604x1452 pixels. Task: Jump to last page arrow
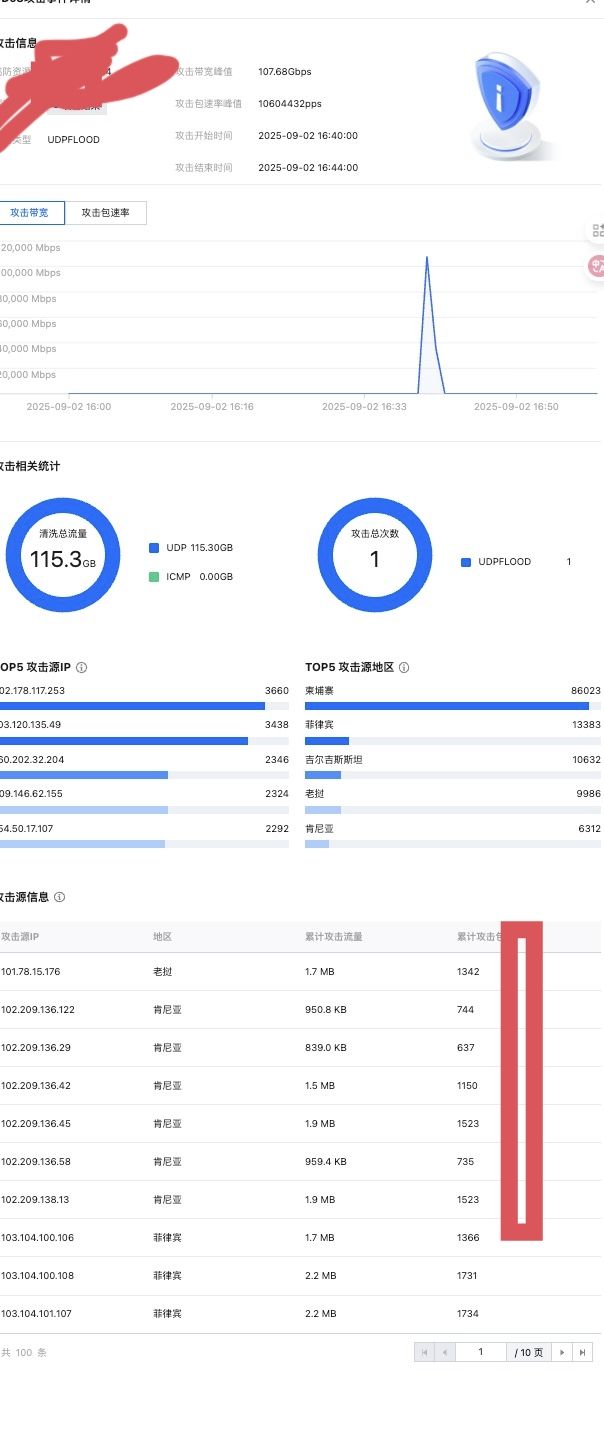tap(583, 1352)
